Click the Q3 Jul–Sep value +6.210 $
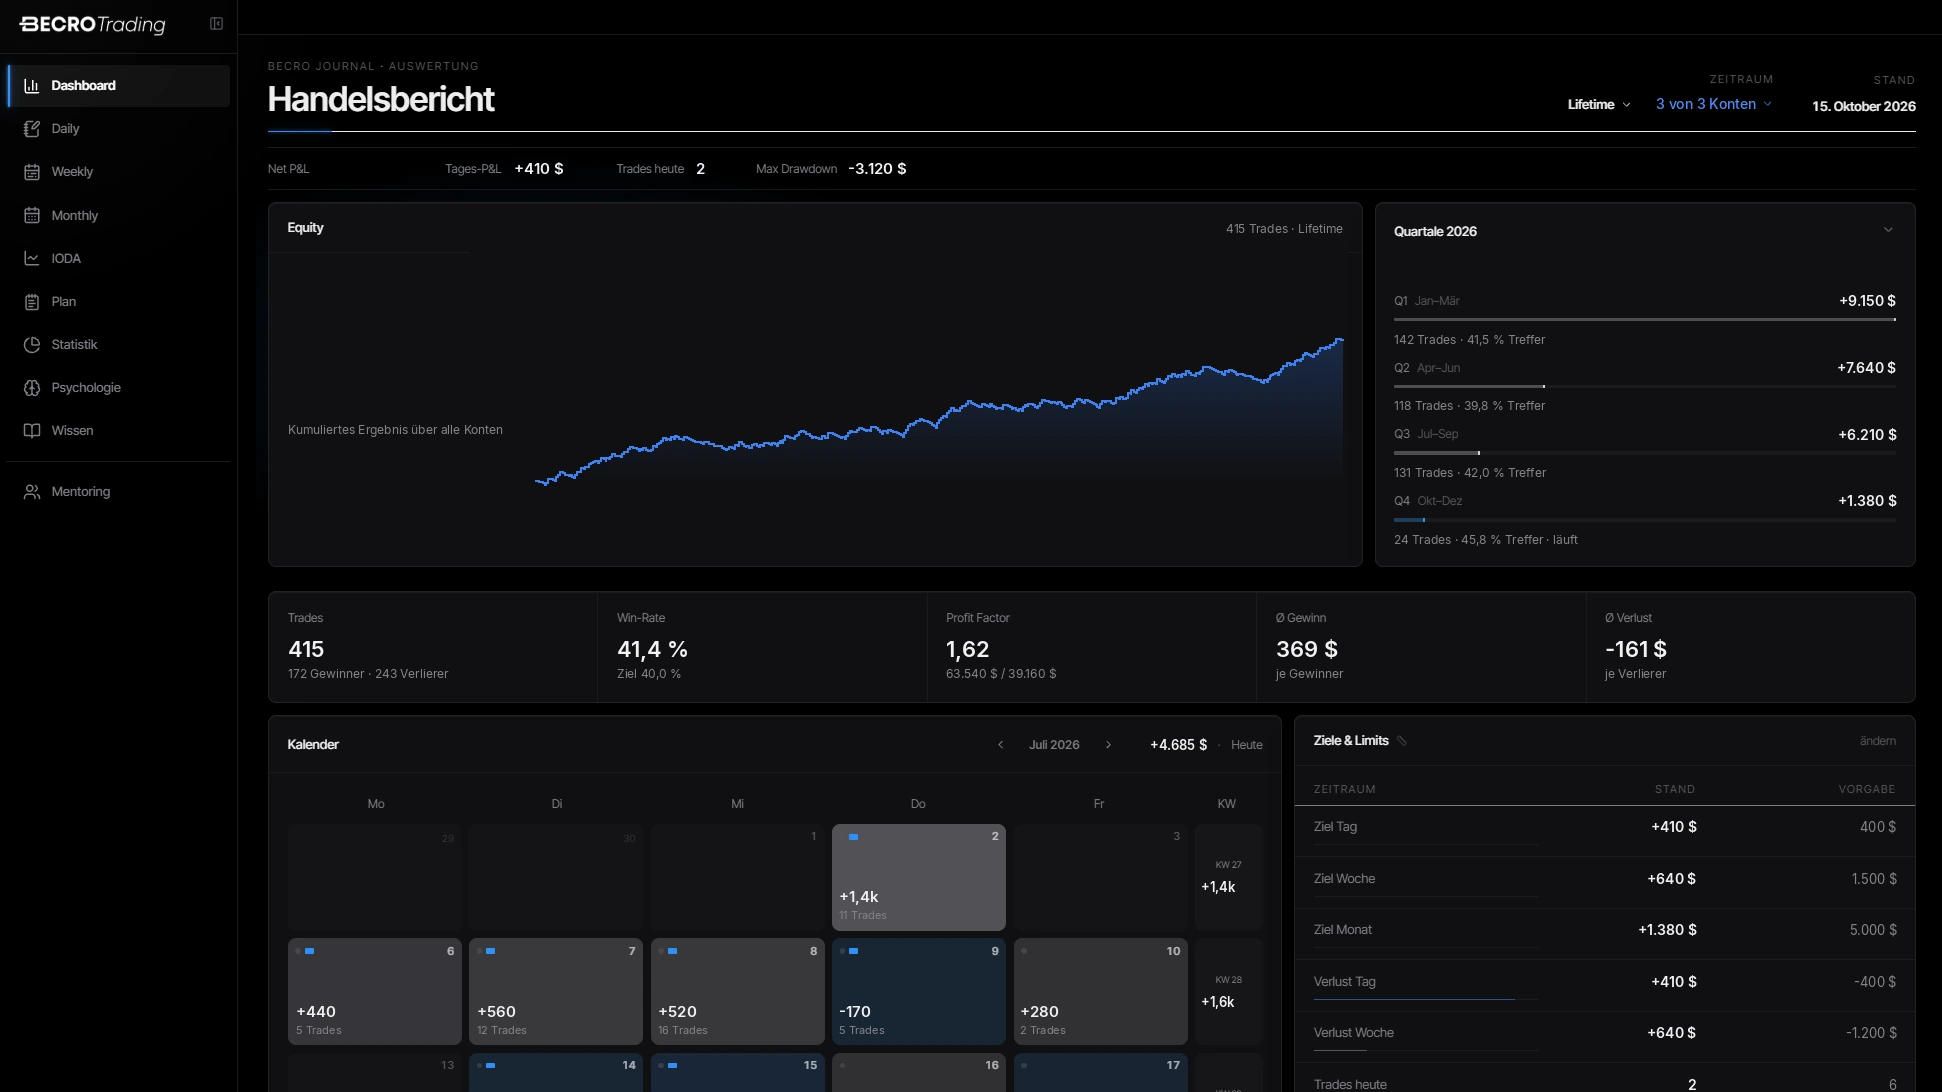 [1867, 435]
